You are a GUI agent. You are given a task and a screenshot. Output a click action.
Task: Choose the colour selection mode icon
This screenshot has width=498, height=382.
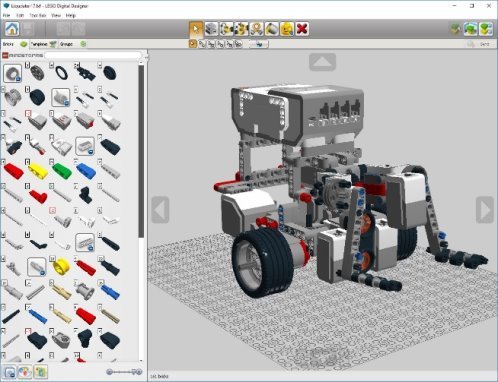tap(220, 44)
